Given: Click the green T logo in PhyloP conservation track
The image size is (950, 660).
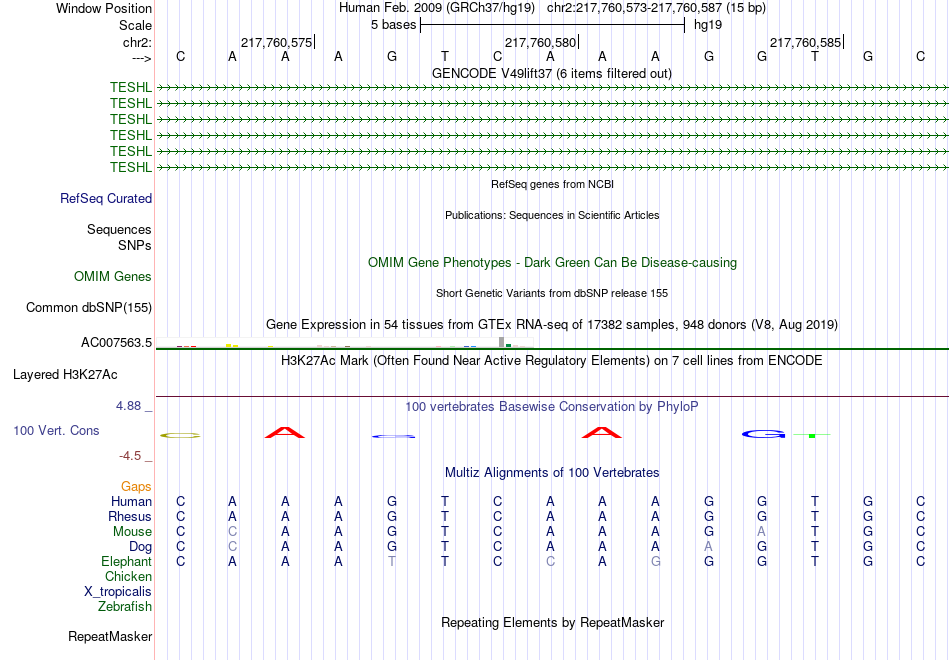Looking at the screenshot, I should click(812, 435).
